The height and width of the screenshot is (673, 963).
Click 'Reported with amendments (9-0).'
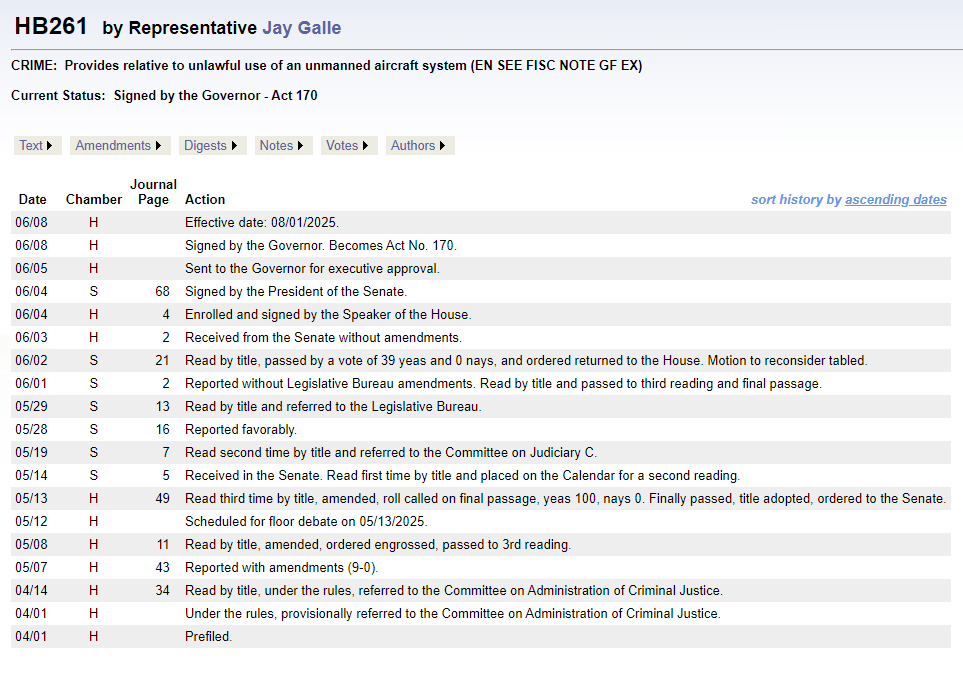coord(281,568)
